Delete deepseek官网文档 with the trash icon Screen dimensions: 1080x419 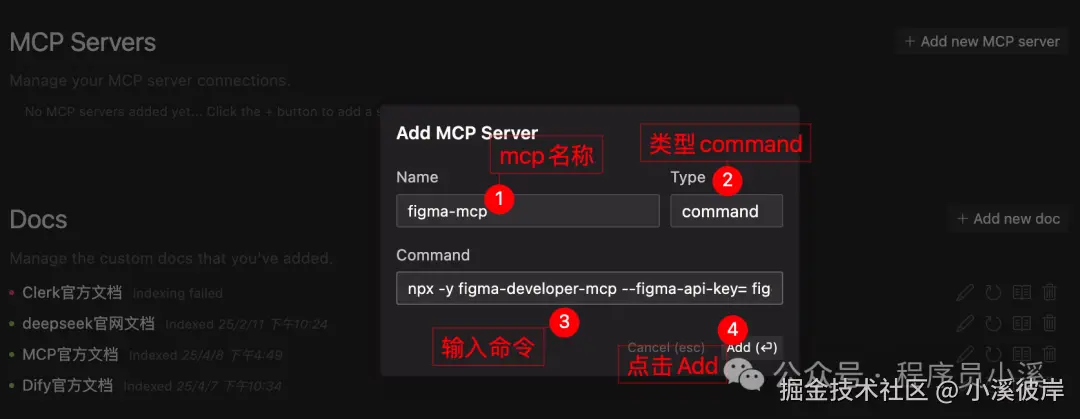[x=1049, y=323]
